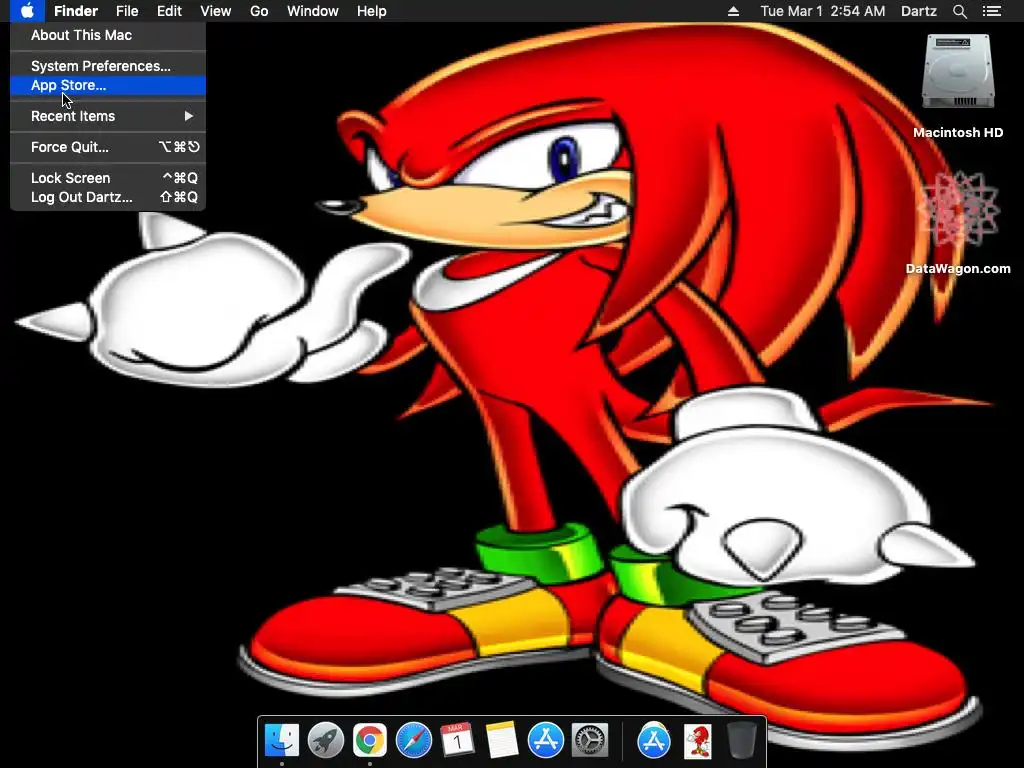Open the Trash in the Dock
1024x768 pixels.
coord(741,740)
